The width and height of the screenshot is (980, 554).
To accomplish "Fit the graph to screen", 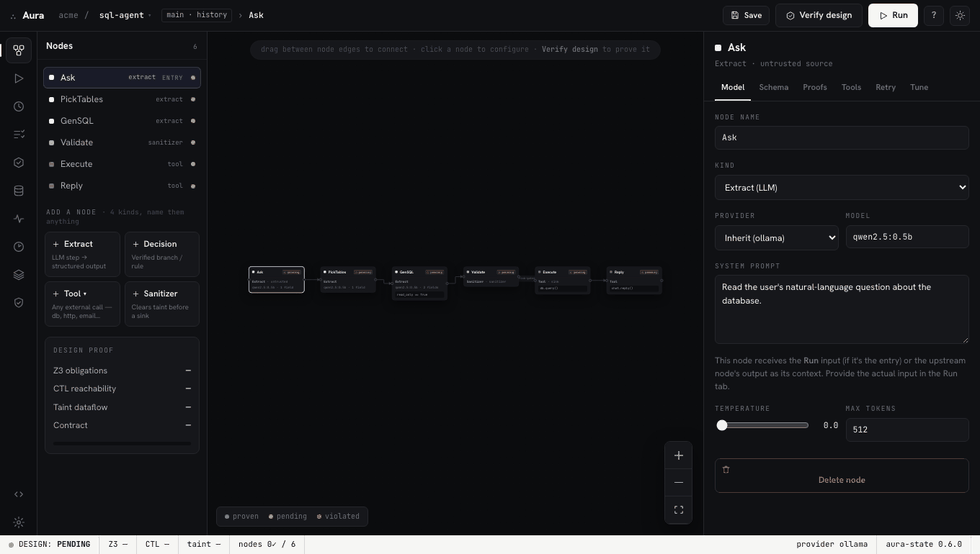I will coord(679,510).
